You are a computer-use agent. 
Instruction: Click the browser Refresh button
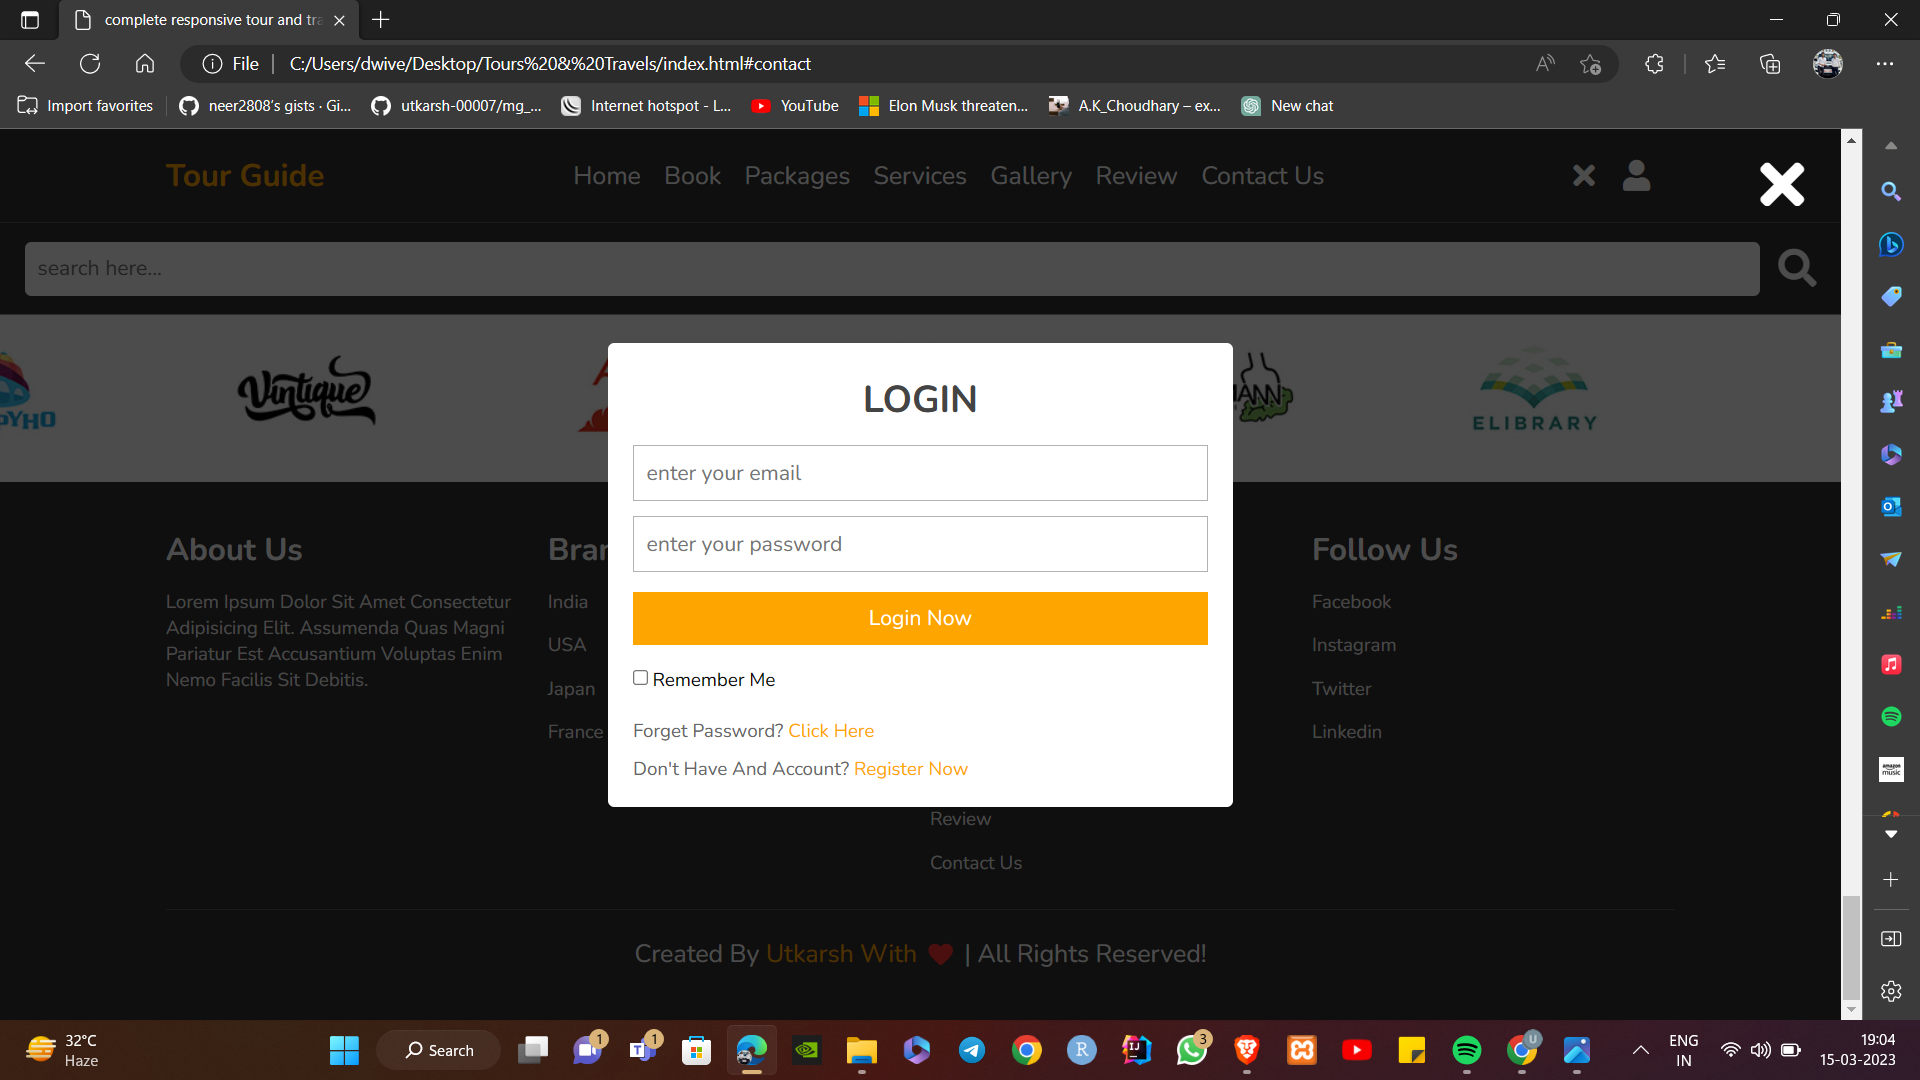90,64
